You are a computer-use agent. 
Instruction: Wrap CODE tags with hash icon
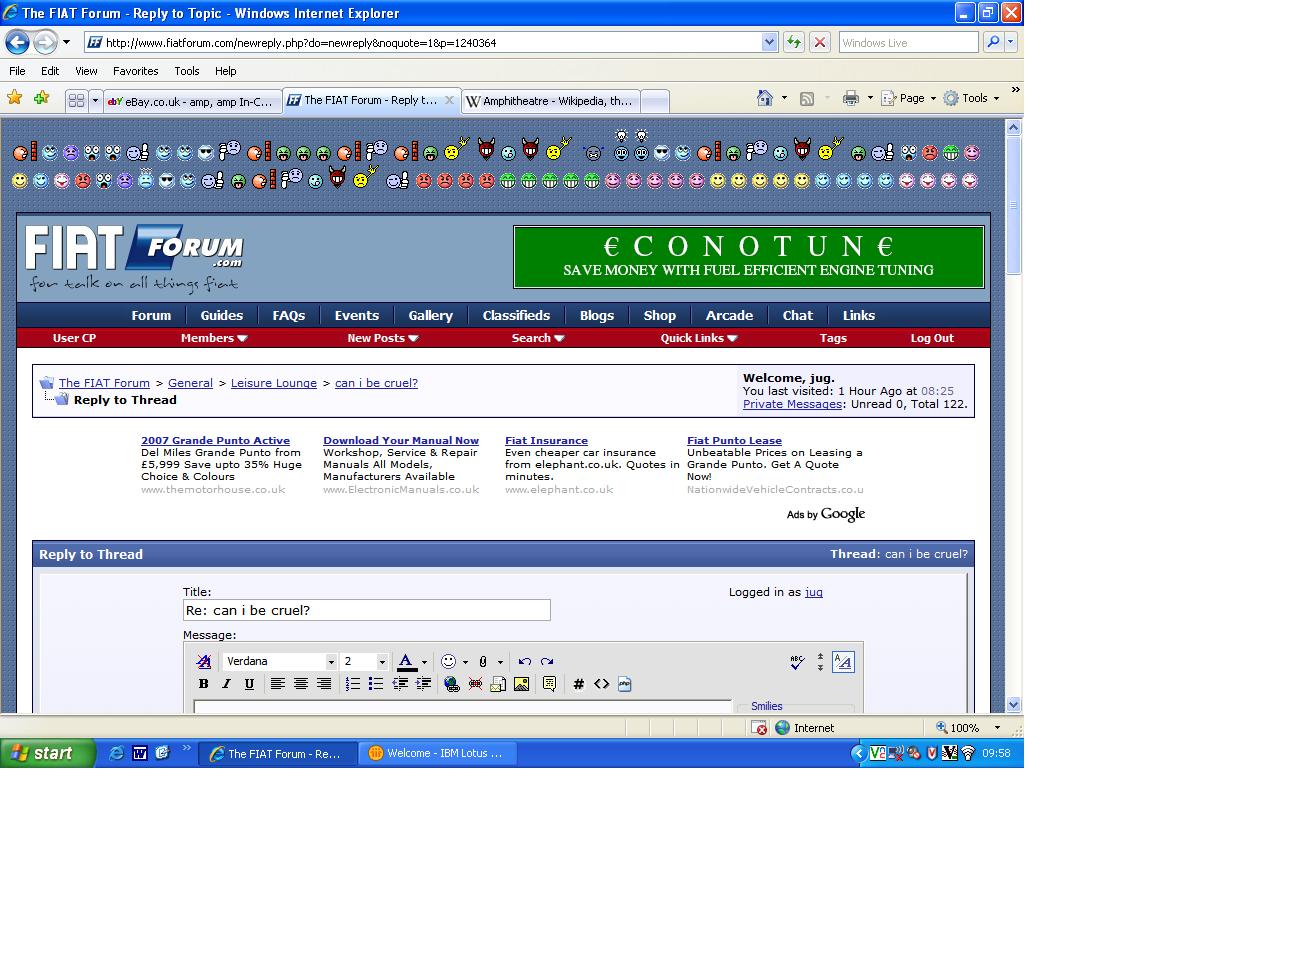(x=578, y=684)
